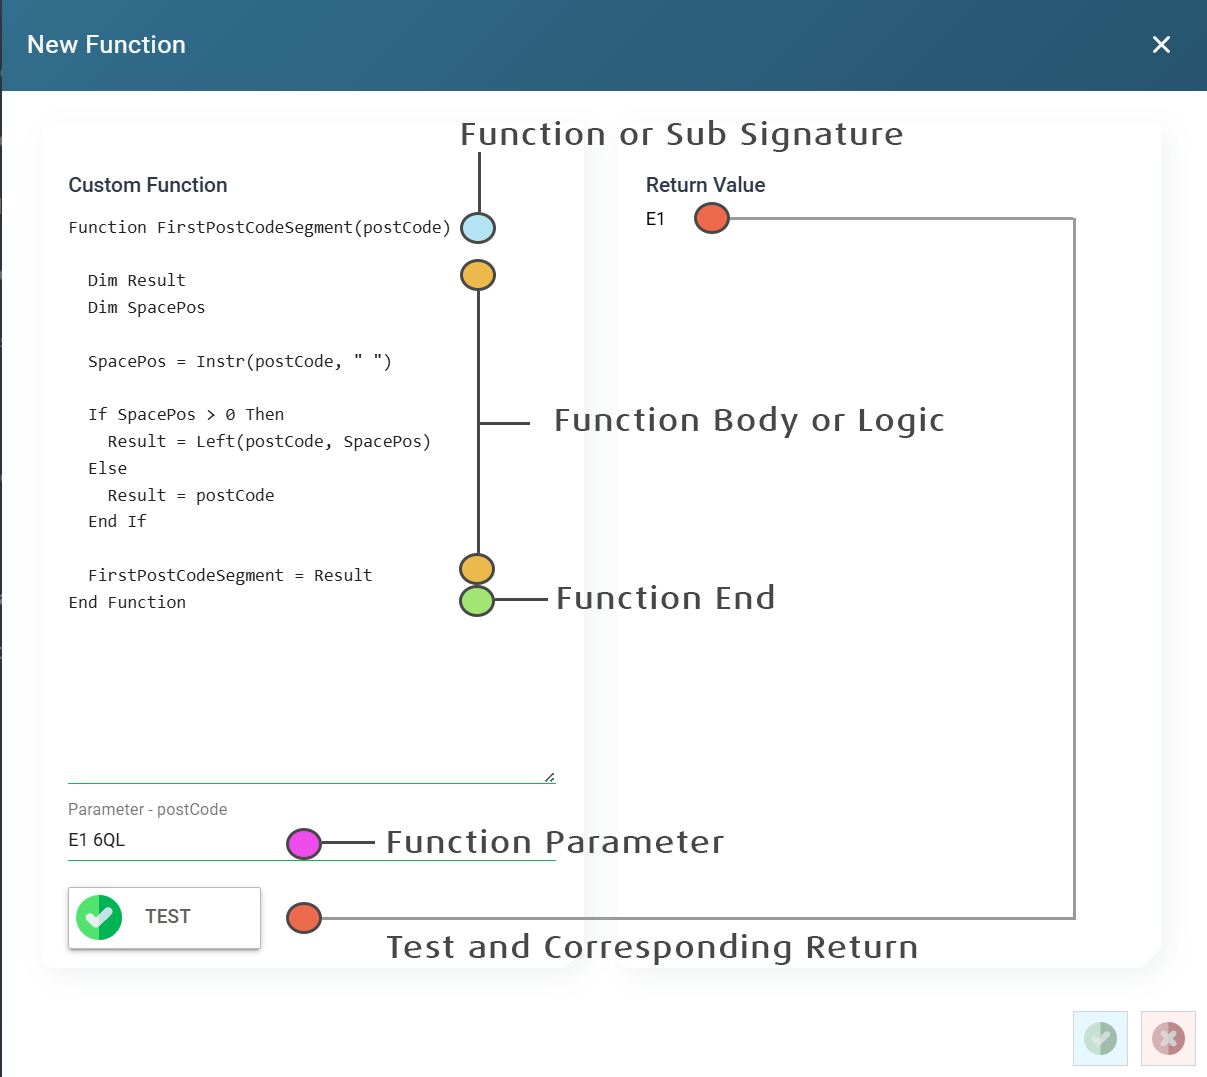
Task: Click the TEST button
Action: point(164,917)
